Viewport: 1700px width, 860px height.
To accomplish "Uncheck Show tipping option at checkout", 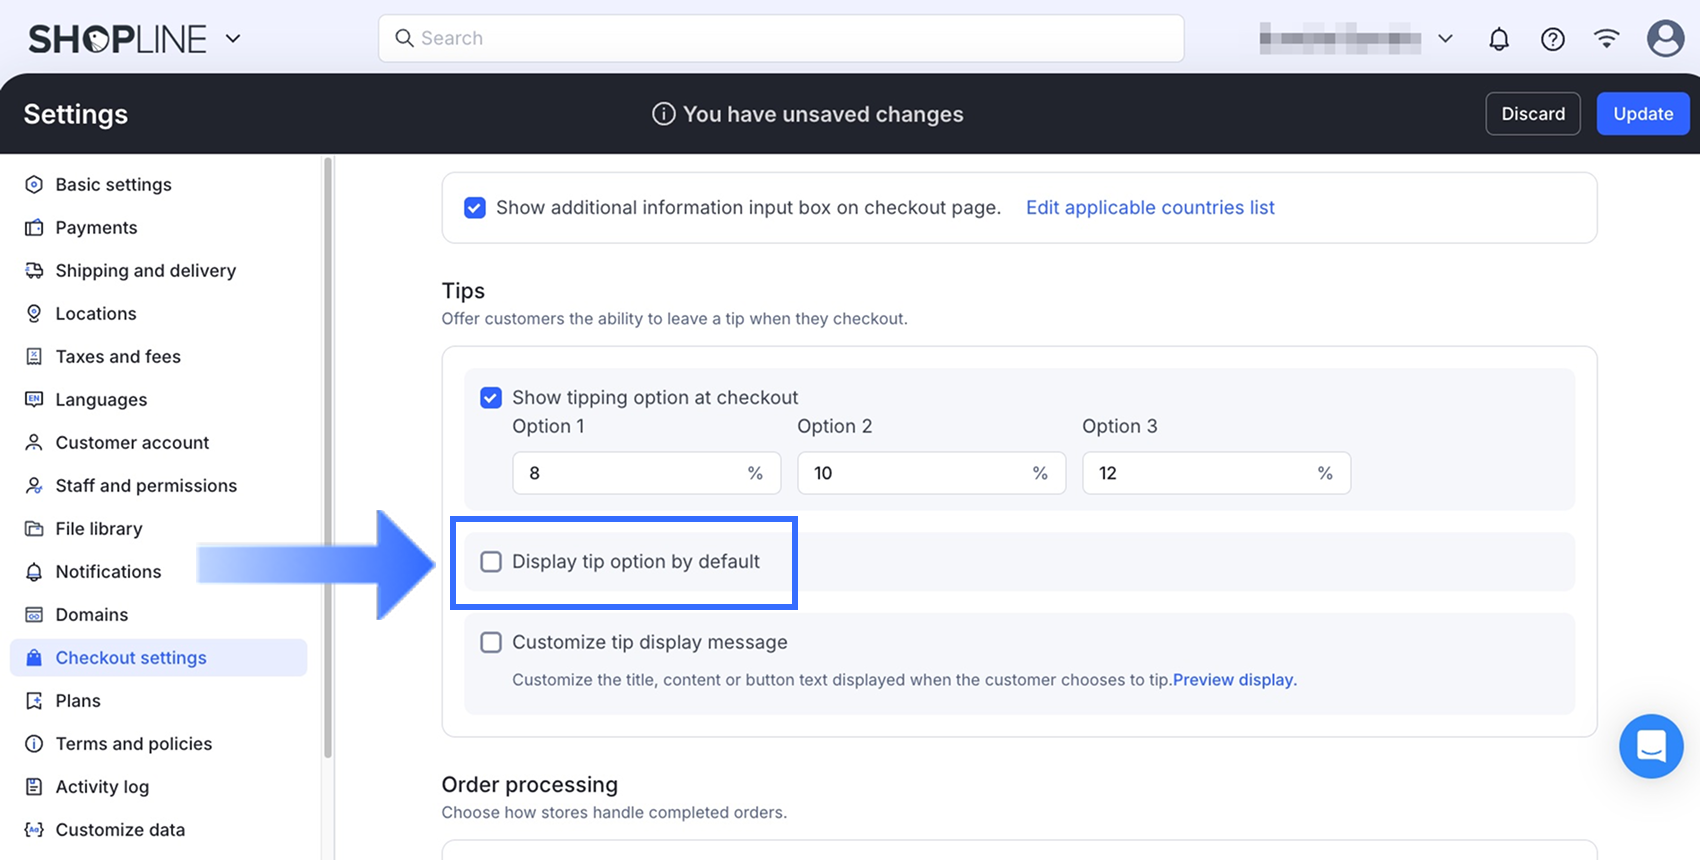I will tap(491, 398).
